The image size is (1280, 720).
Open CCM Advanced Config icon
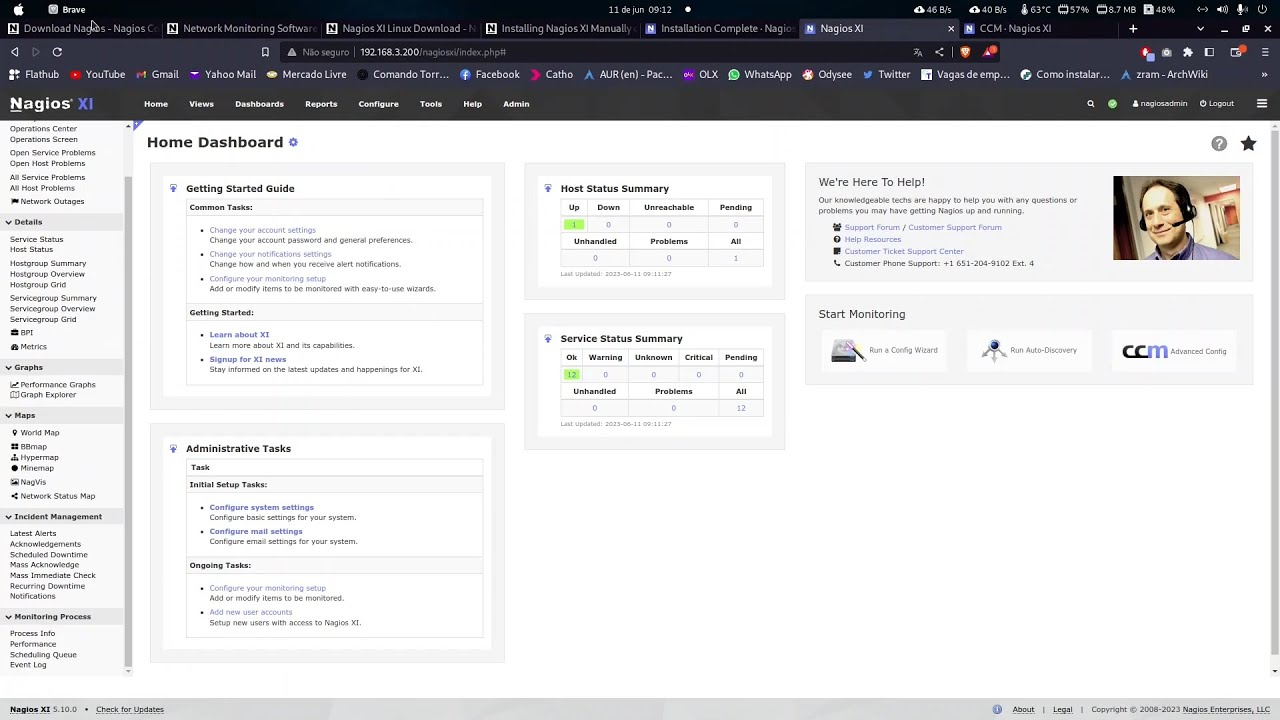pos(1145,351)
